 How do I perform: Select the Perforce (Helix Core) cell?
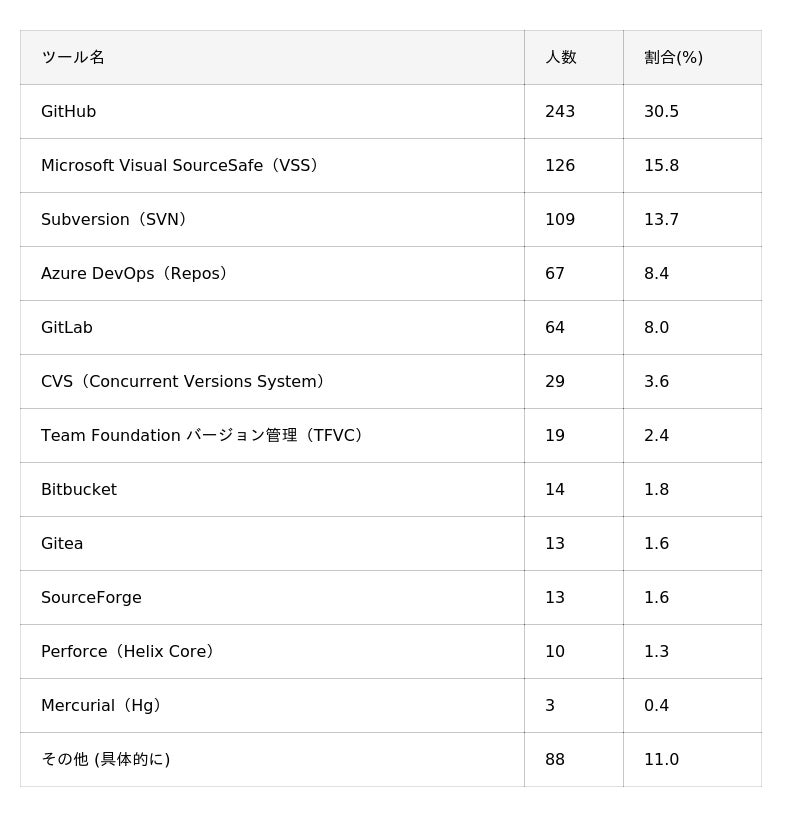(x=272, y=651)
